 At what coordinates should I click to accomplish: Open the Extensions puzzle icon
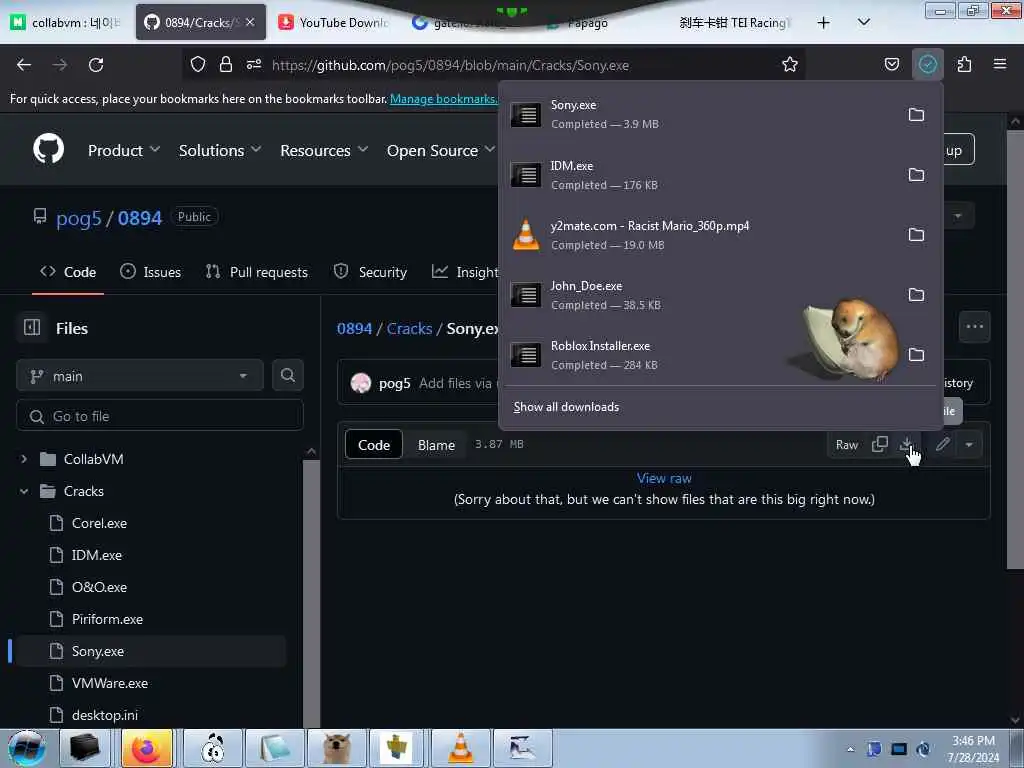pyautogui.click(x=964, y=65)
